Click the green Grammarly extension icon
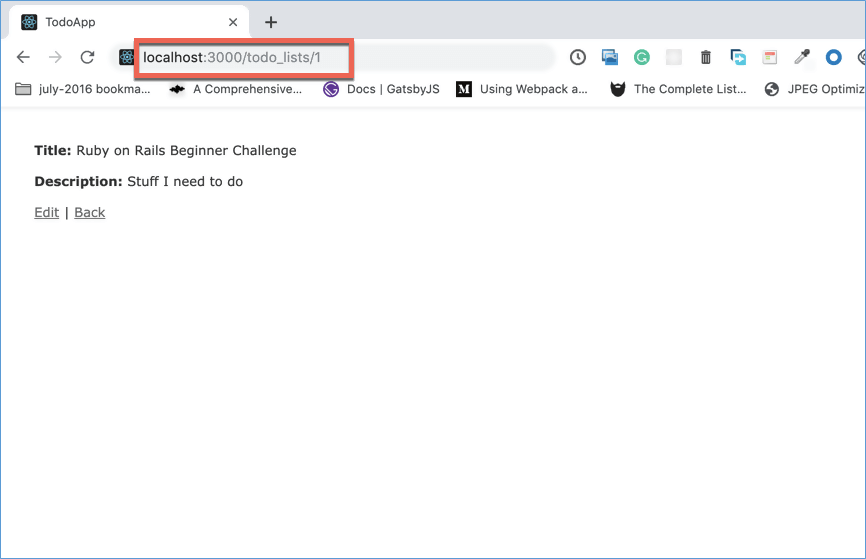The width and height of the screenshot is (866, 559). pos(641,57)
